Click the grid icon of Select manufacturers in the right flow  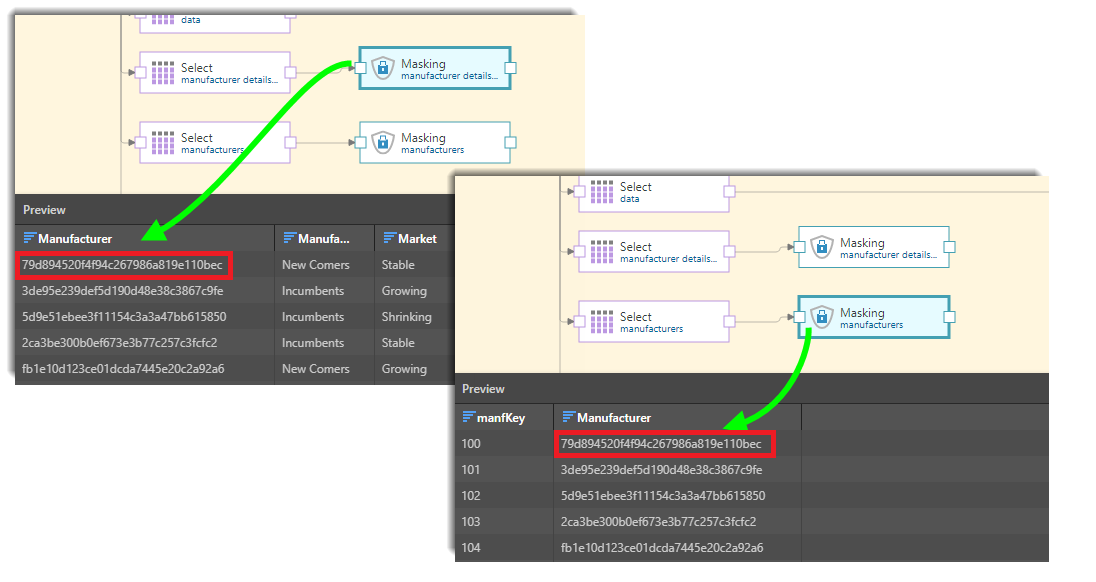(x=601, y=322)
